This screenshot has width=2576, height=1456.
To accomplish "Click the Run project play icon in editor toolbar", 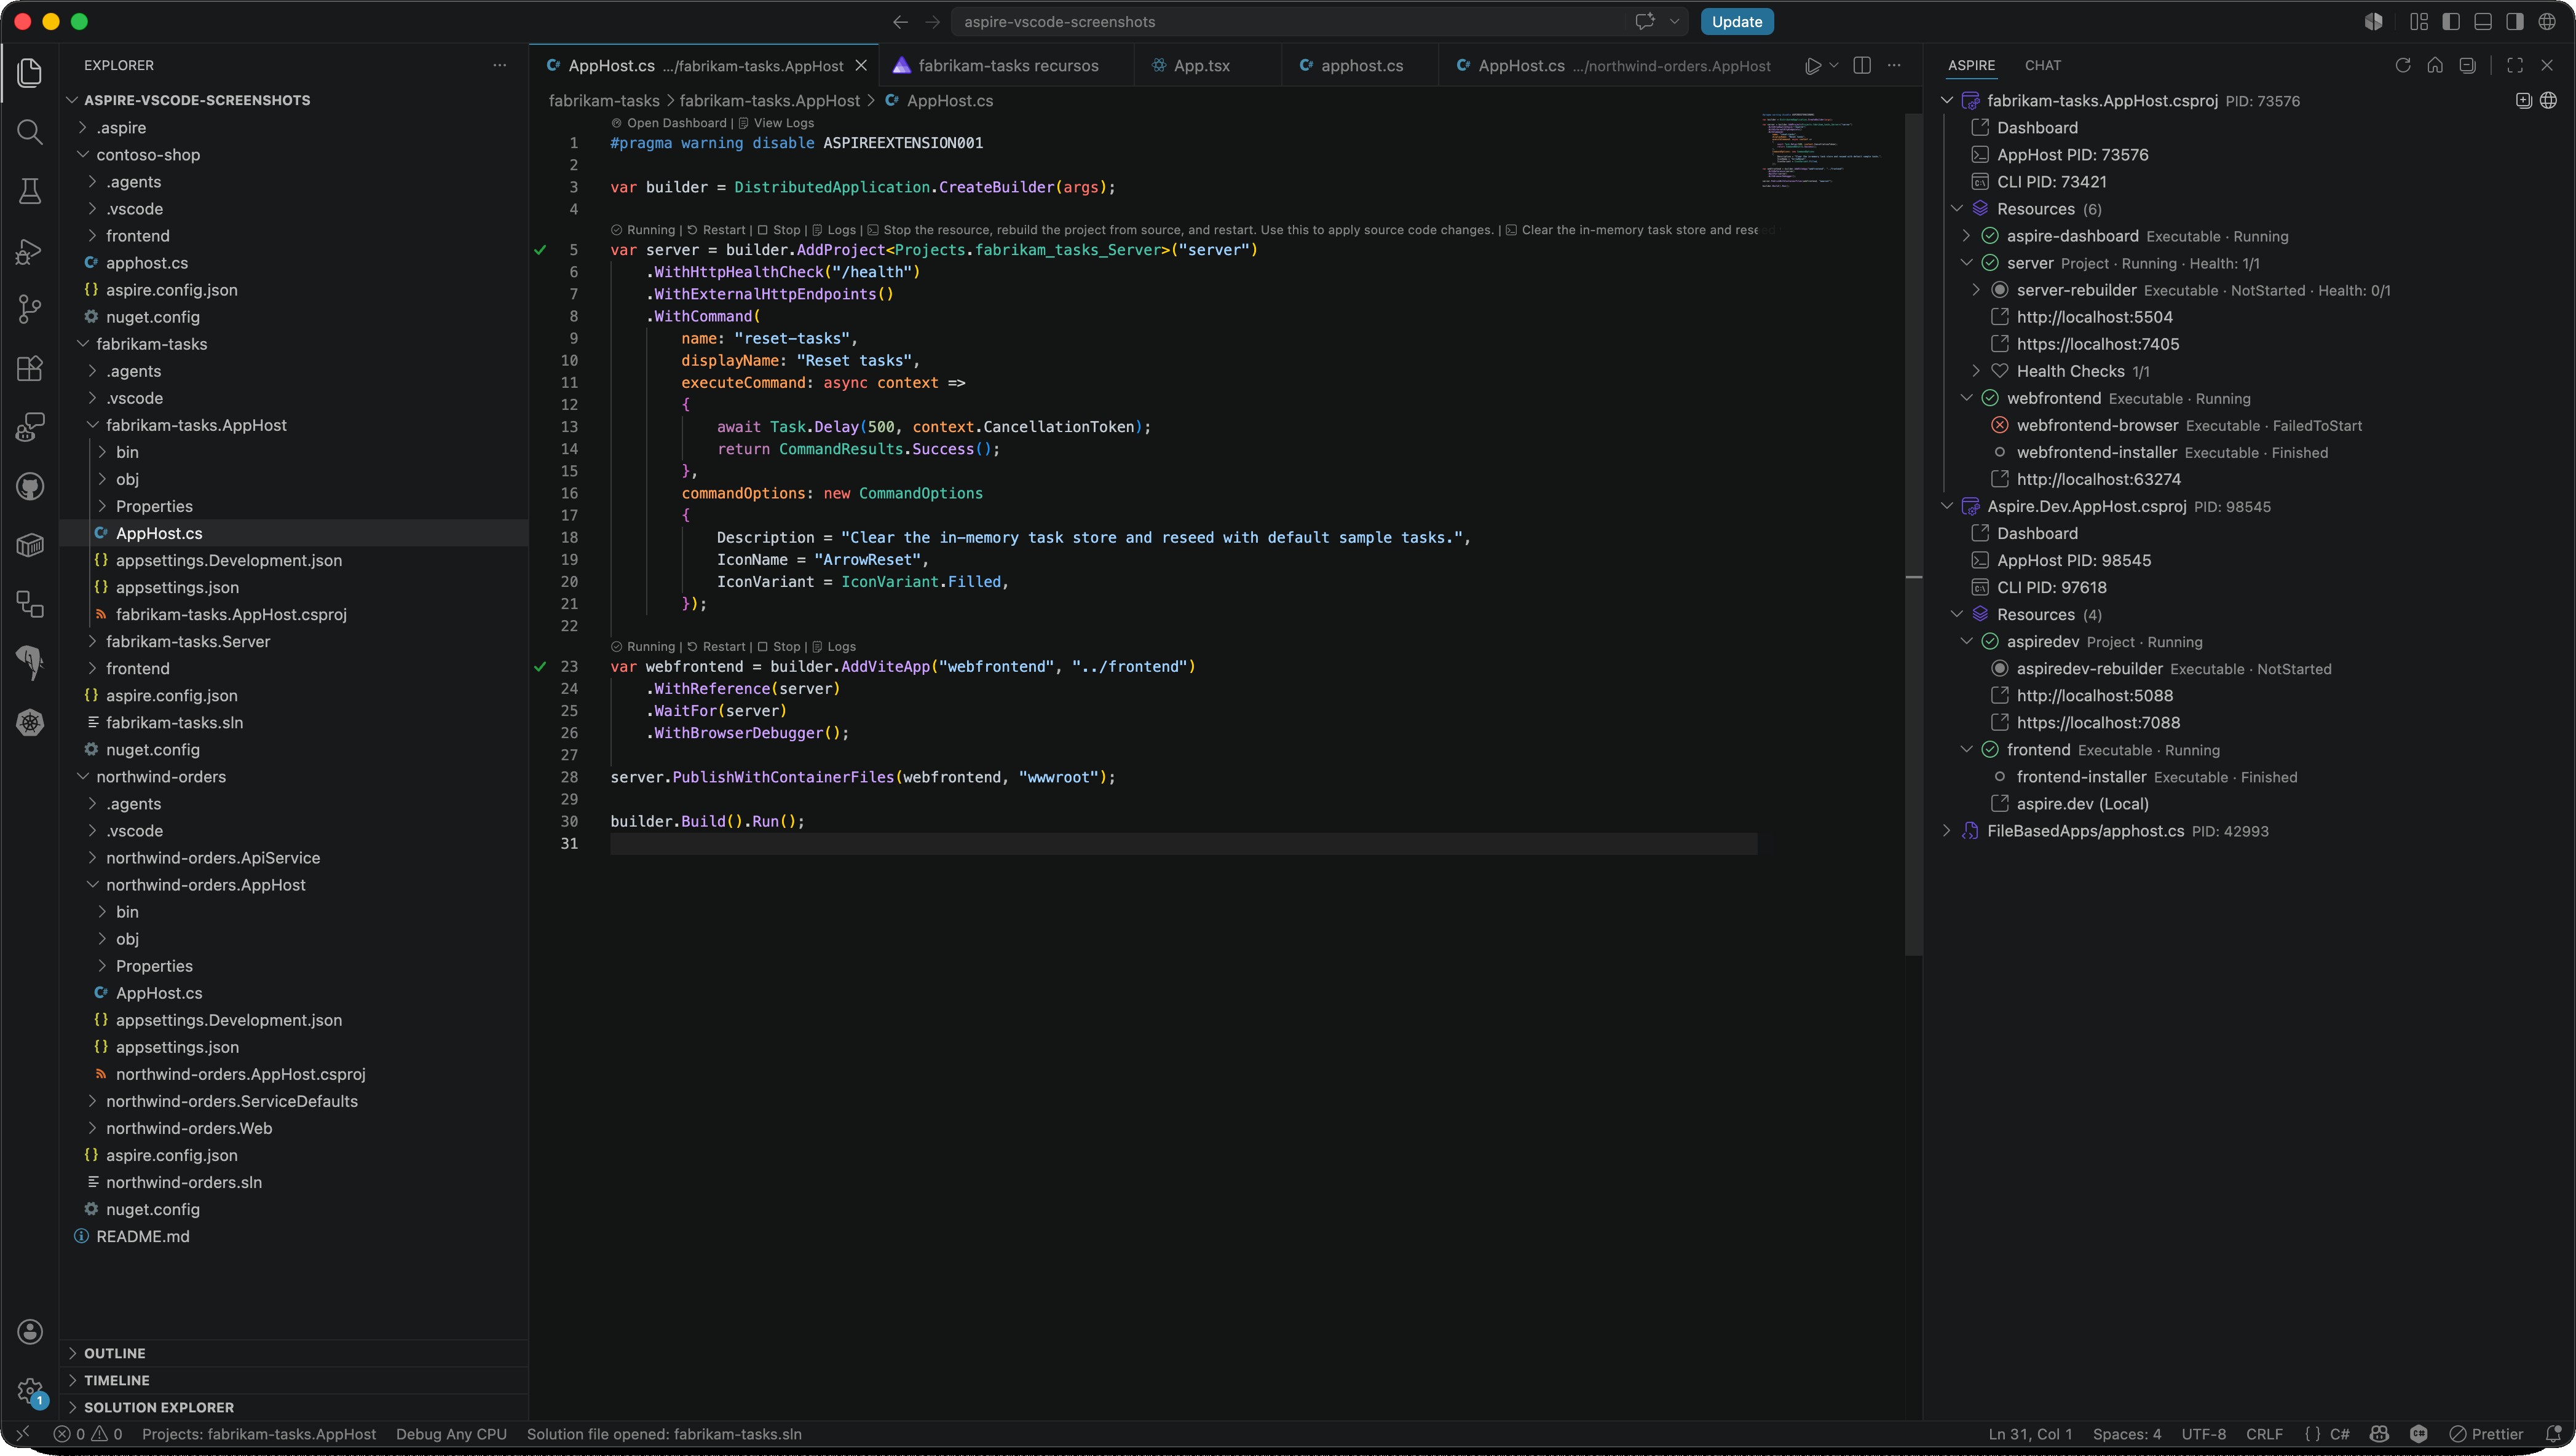I will pos(1812,66).
